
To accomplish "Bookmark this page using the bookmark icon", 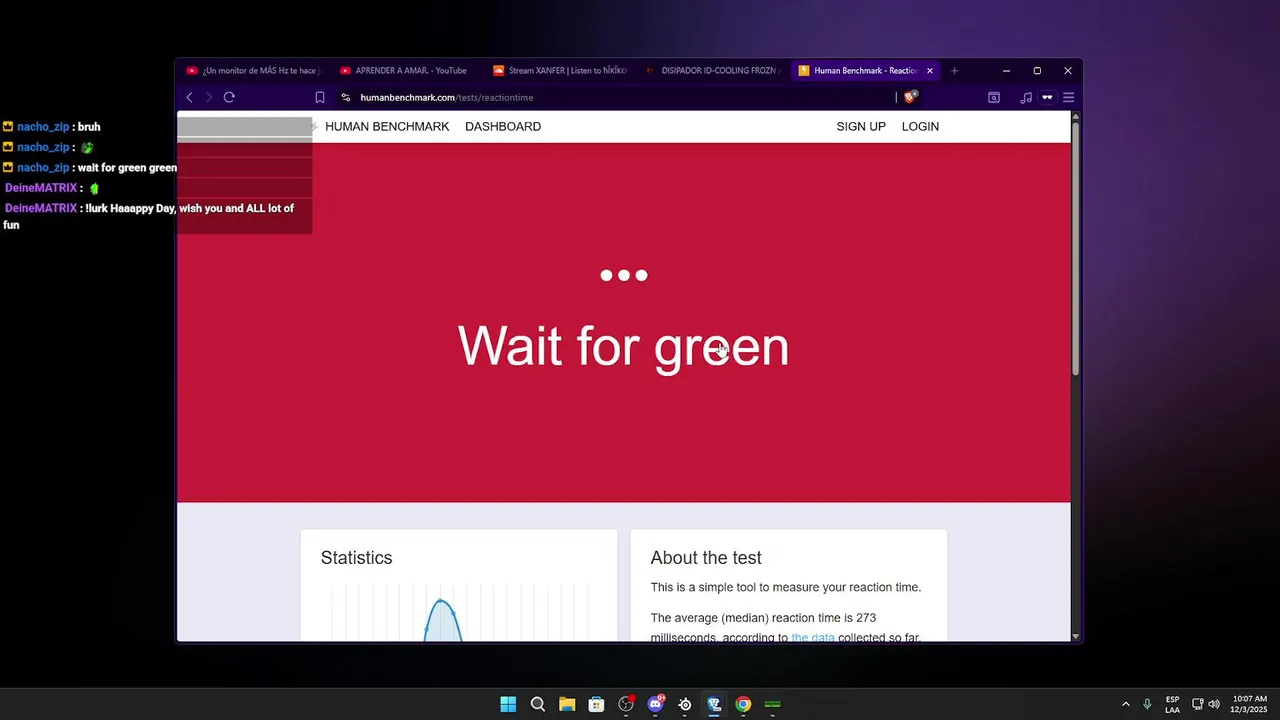I will (320, 97).
